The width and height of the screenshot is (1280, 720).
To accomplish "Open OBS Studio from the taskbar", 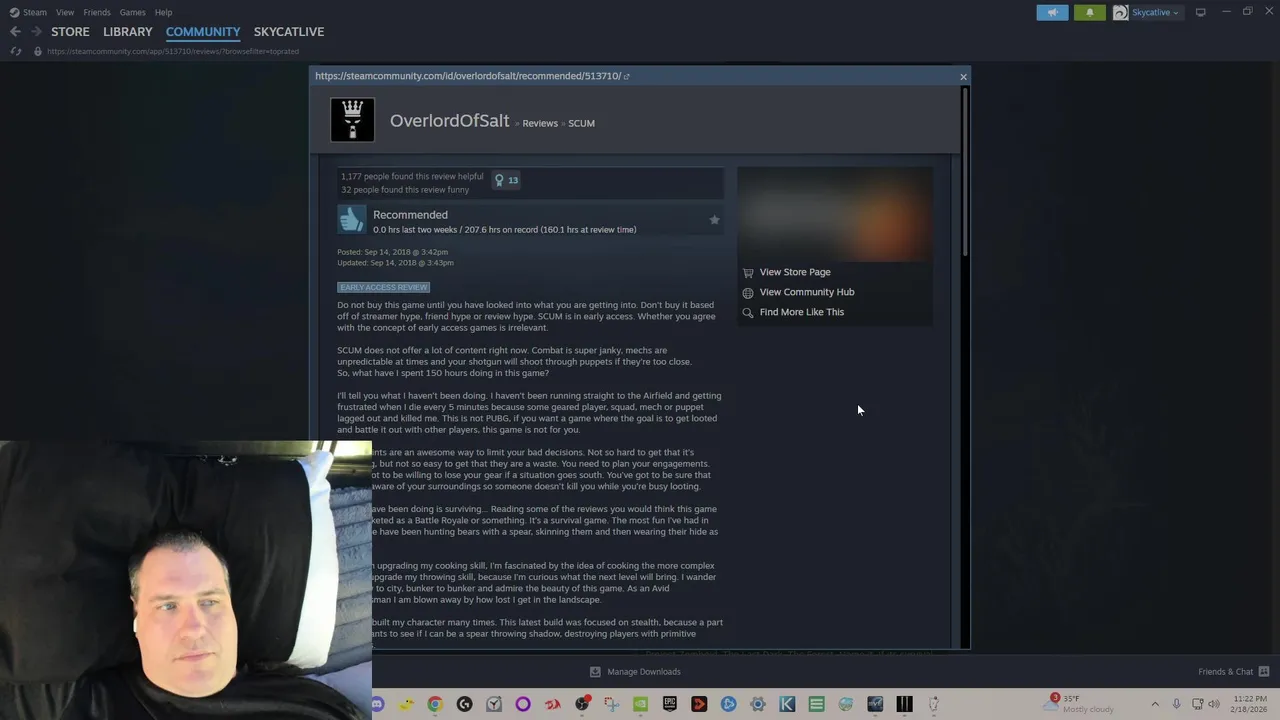I will point(582,705).
